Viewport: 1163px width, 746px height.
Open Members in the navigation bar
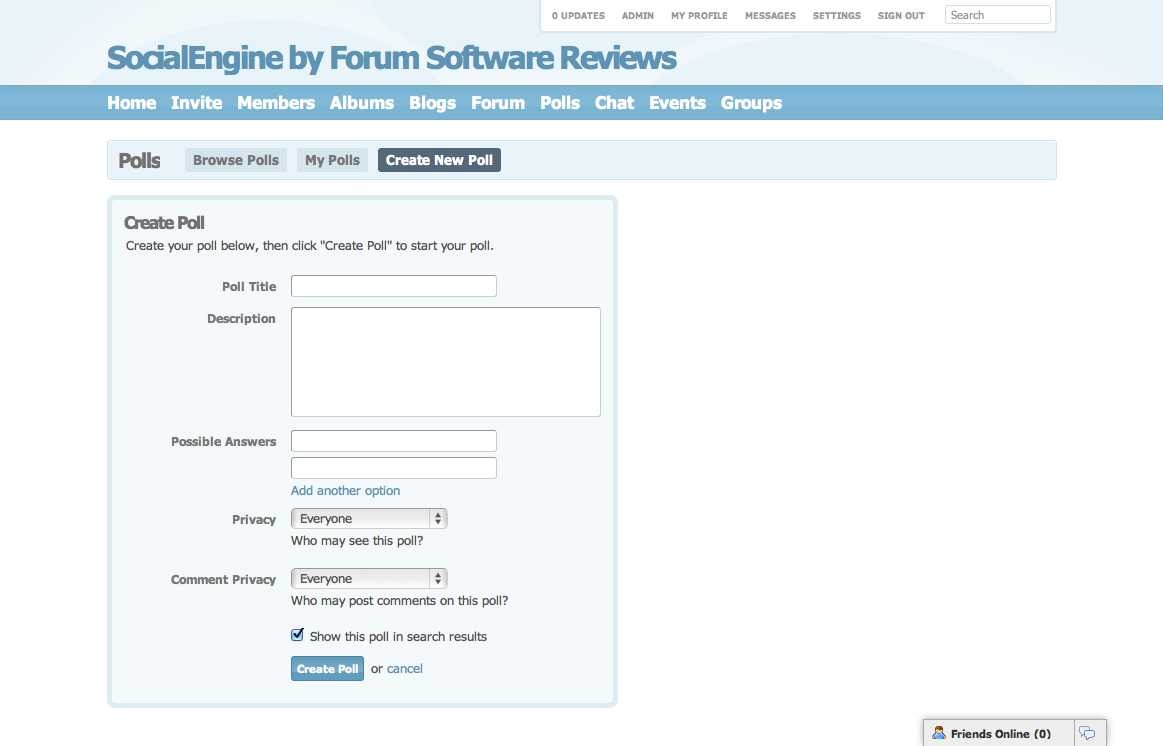point(276,103)
